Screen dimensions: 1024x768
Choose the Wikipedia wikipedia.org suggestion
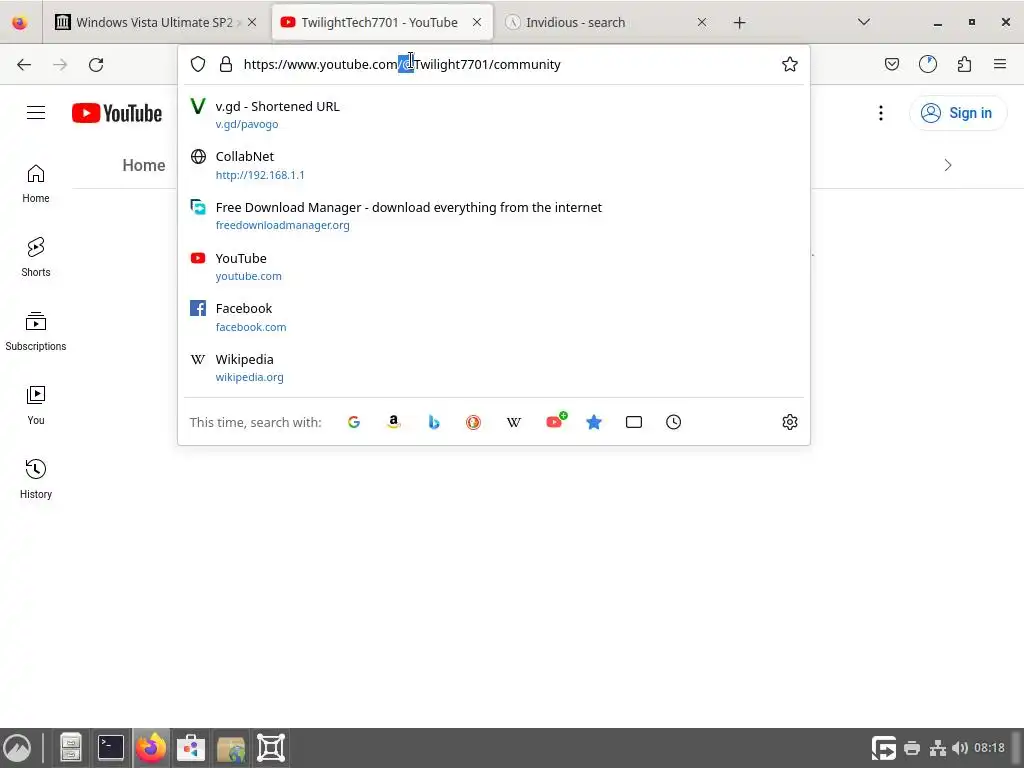pos(494,368)
